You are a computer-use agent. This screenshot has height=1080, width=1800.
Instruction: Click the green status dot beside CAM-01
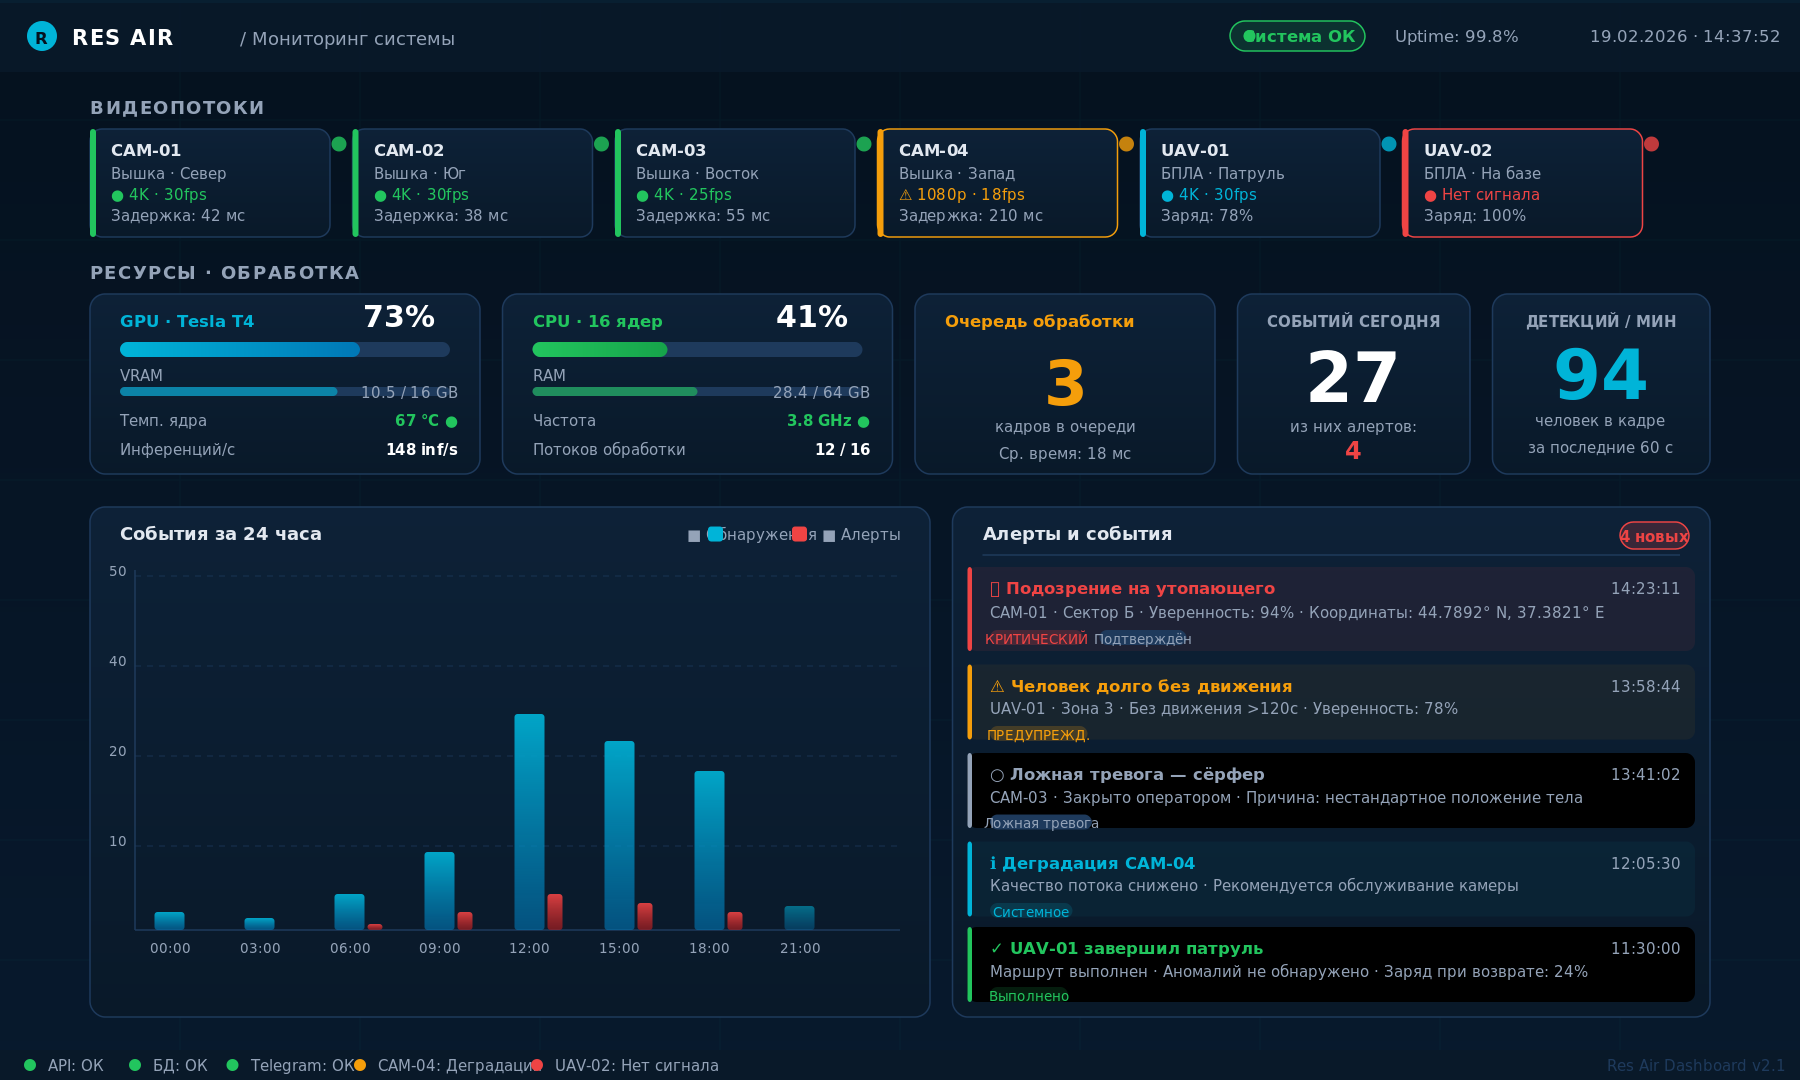tap(339, 144)
